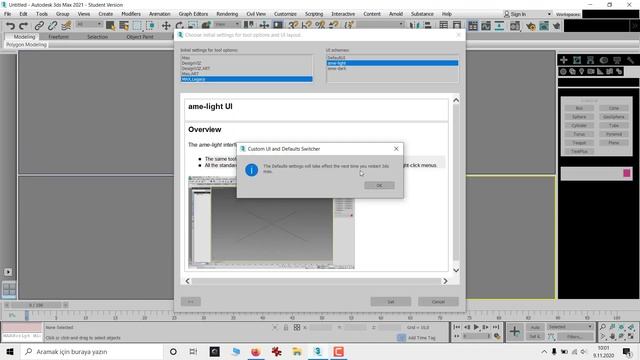Image resolution: width=640 pixels, height=360 pixels.
Task: Open the Rendered Frame Window icon
Action: (x=544, y=26)
